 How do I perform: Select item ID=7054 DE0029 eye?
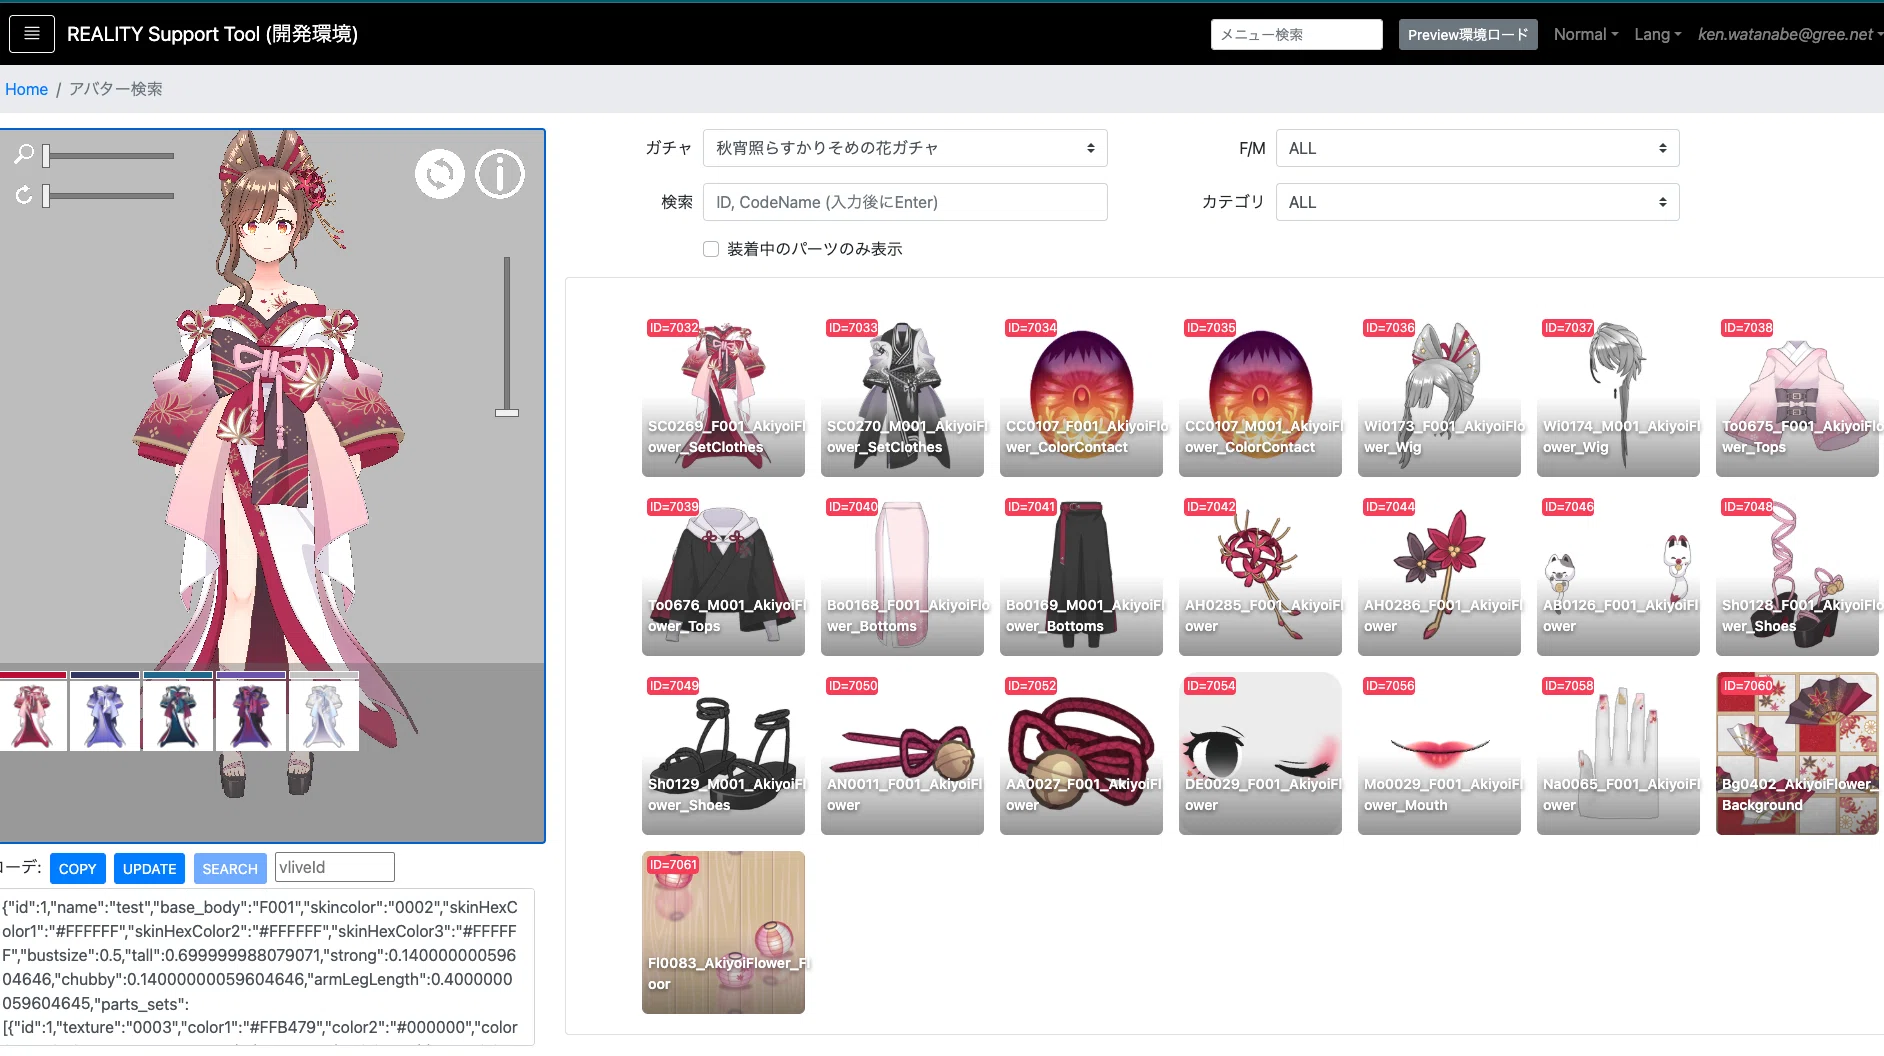[1260, 755]
